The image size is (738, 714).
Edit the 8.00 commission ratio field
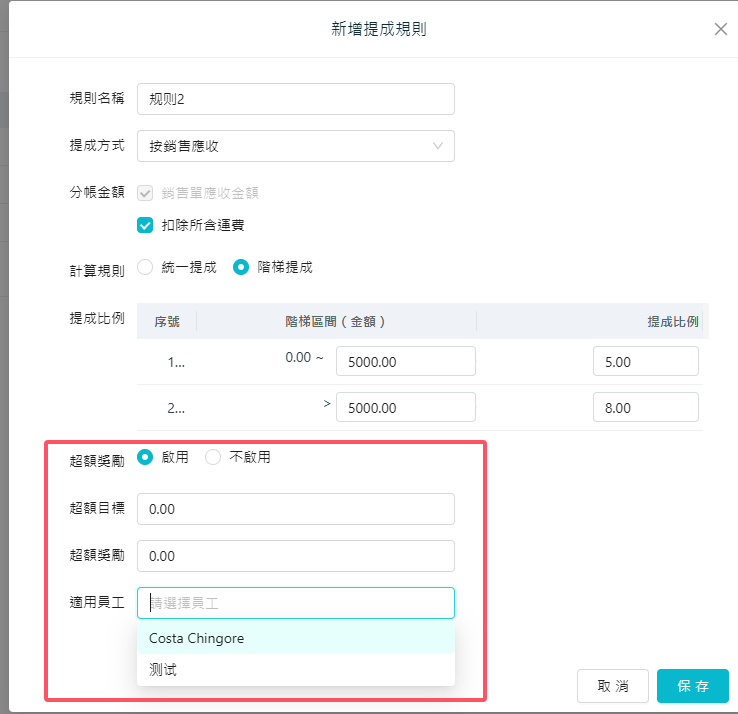coord(645,408)
